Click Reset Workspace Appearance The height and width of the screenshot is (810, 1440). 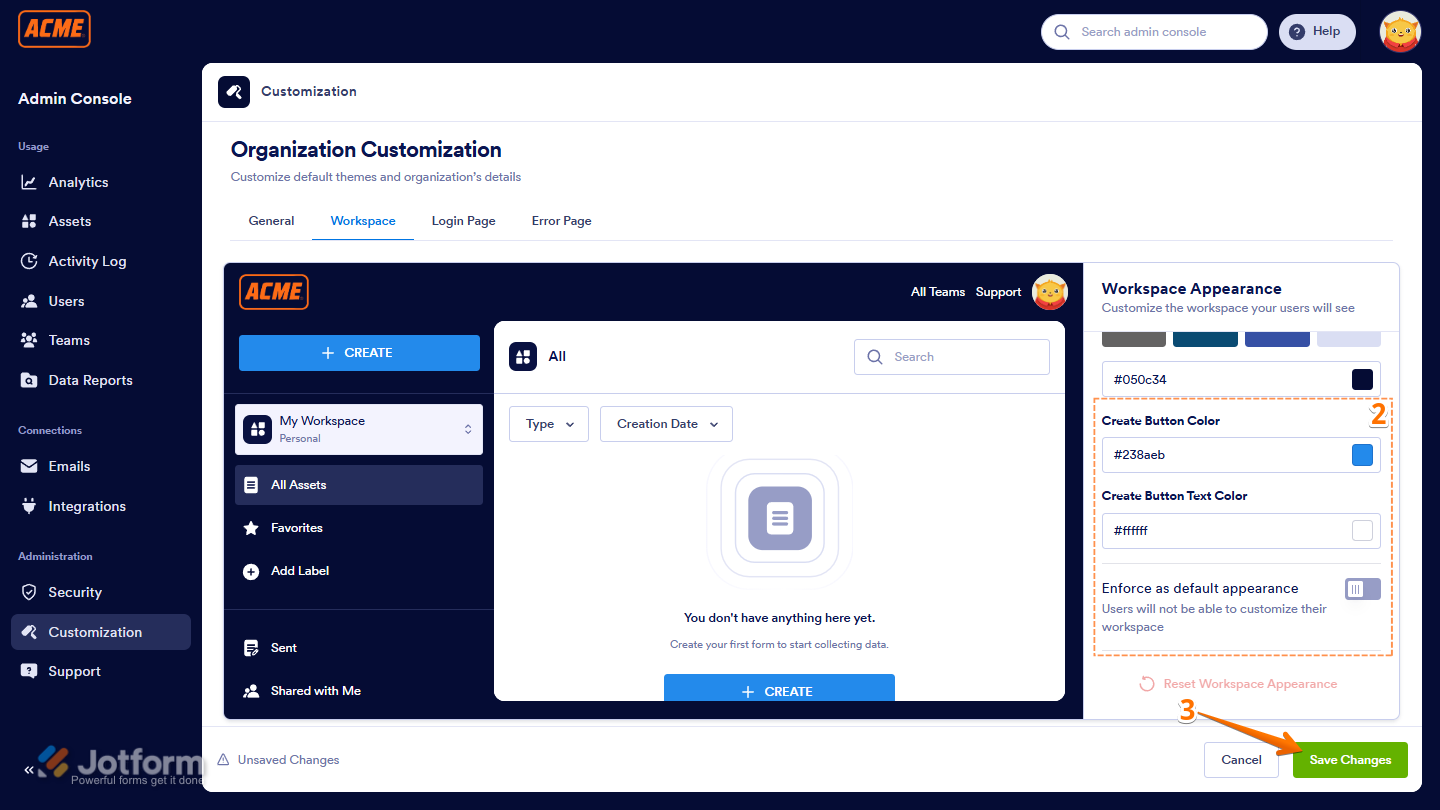click(x=1238, y=683)
